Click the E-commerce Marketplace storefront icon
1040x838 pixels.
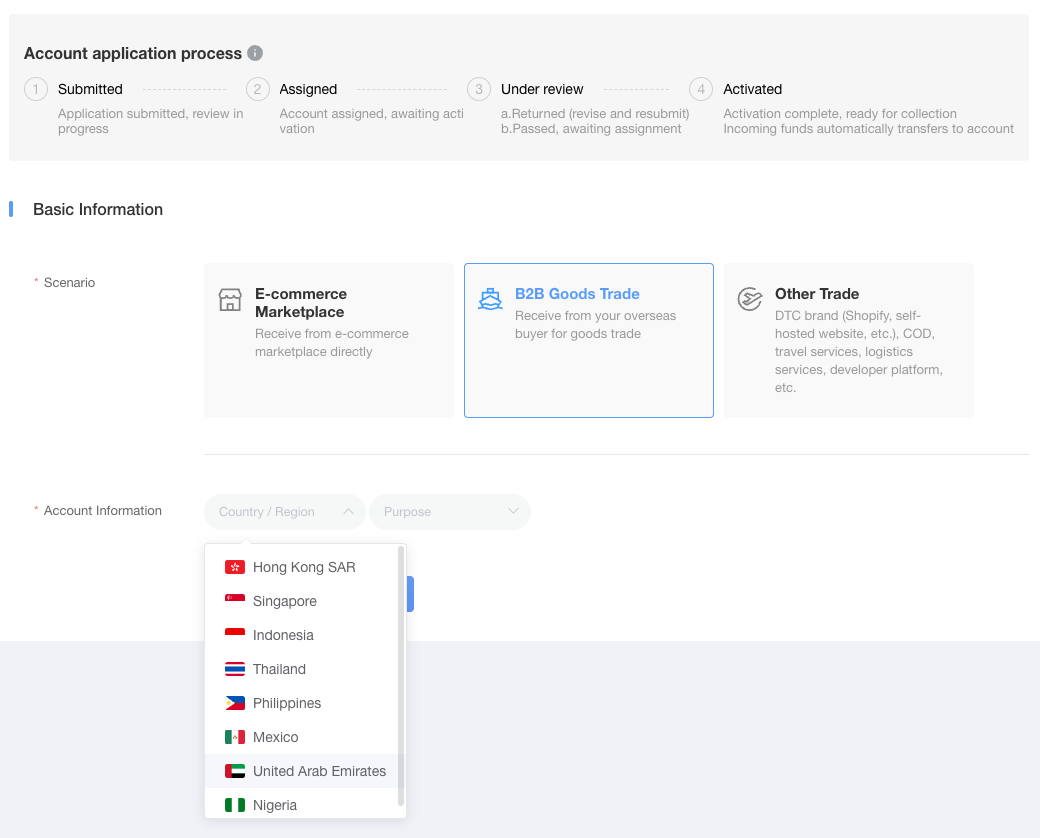click(x=230, y=300)
